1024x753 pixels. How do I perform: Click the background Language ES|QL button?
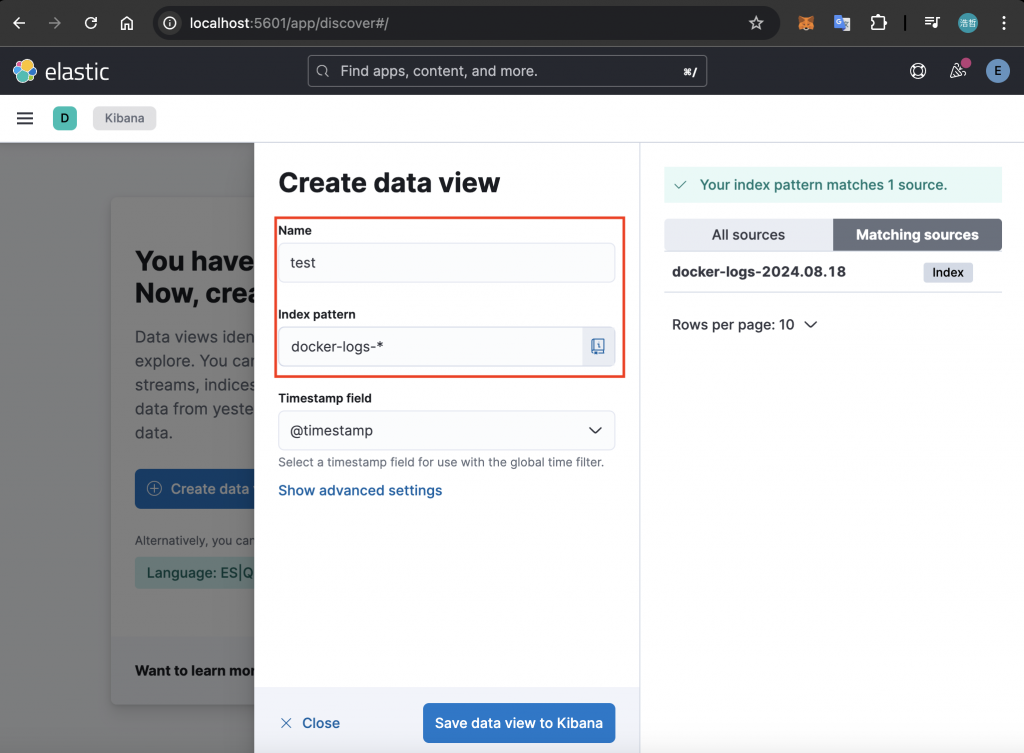[x=195, y=573]
